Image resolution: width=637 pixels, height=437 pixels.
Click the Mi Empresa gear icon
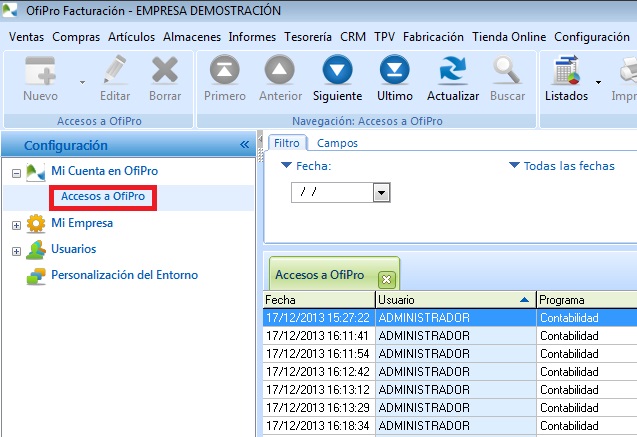(x=36, y=223)
